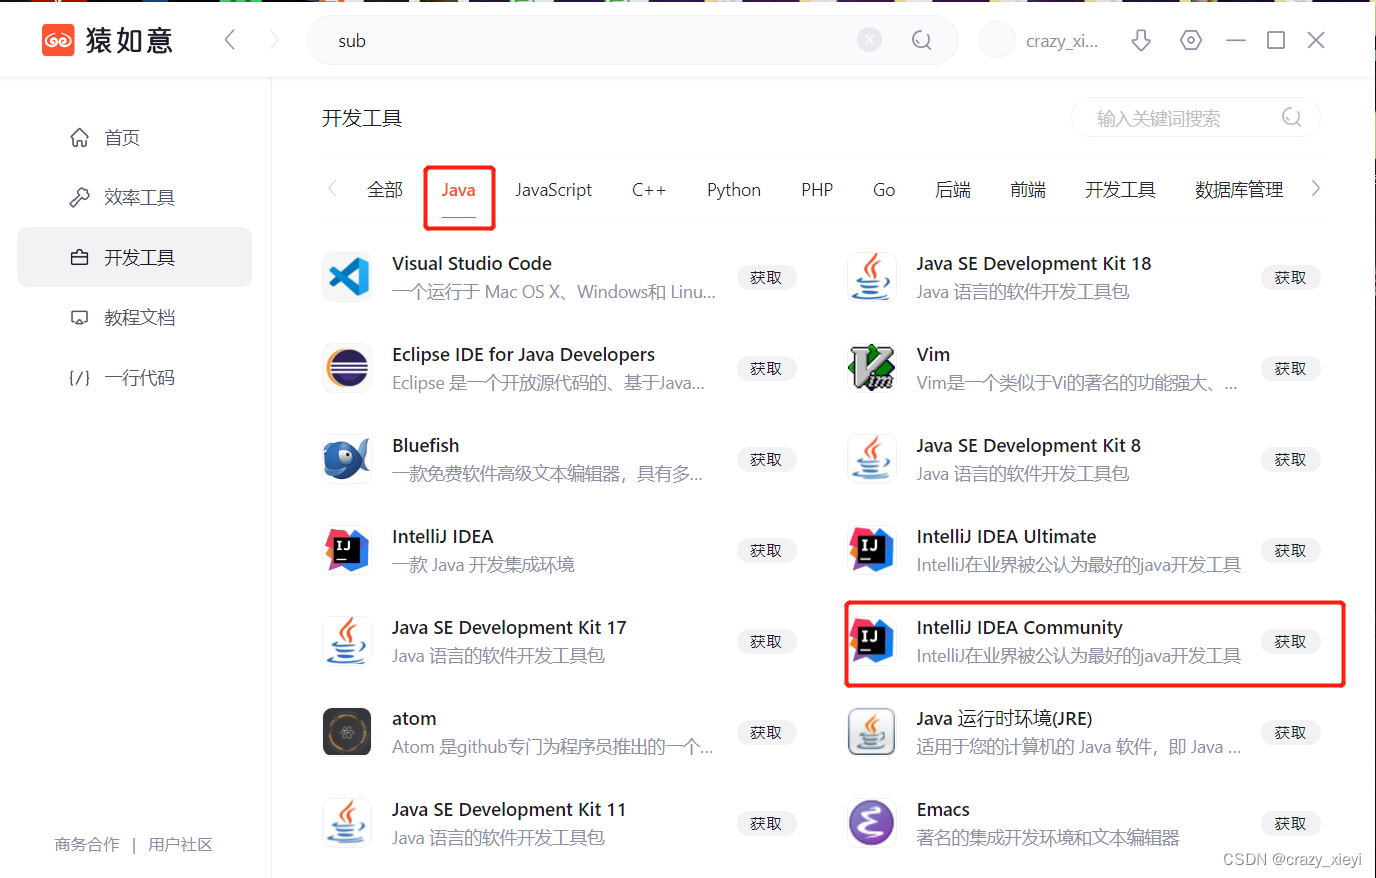
Task: Open 教程文档 in the sidebar
Action: pos(134,317)
